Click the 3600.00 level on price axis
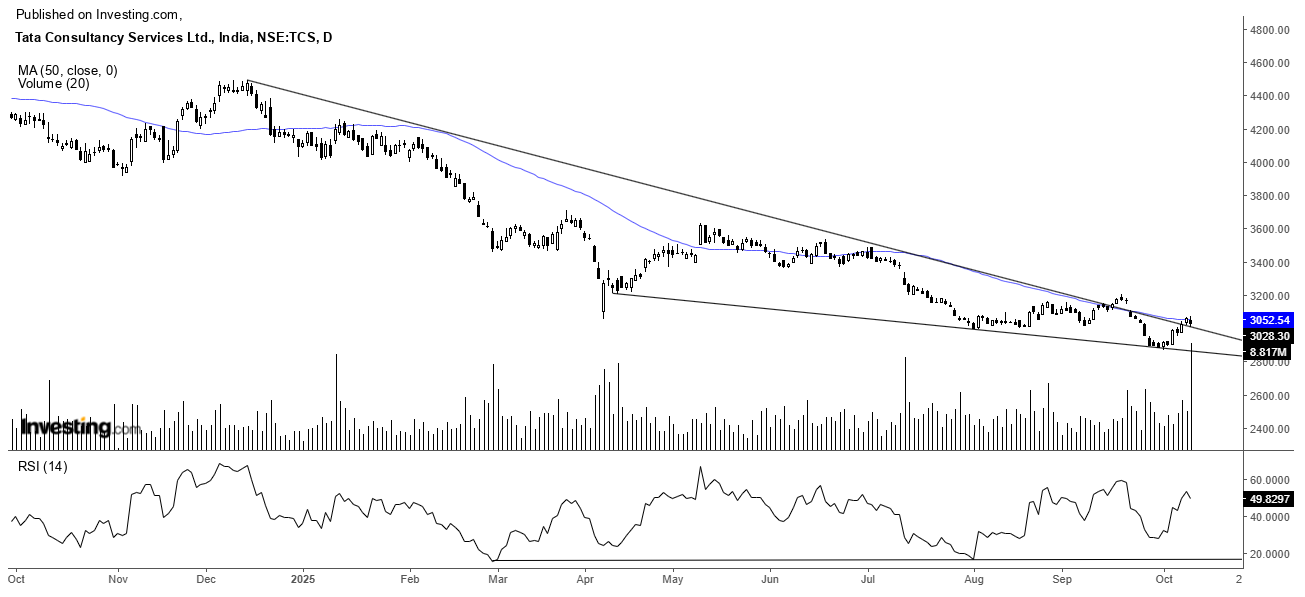This screenshot has height=597, width=1305. tap(1268, 230)
